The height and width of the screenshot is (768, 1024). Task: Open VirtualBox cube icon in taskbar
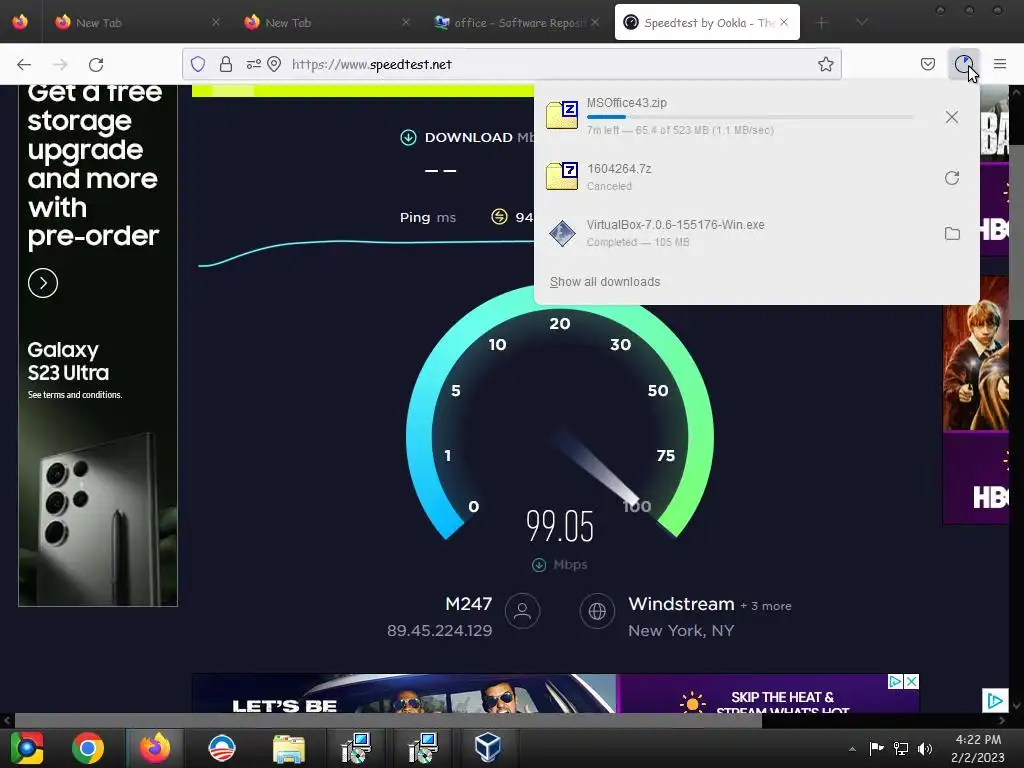[488, 748]
